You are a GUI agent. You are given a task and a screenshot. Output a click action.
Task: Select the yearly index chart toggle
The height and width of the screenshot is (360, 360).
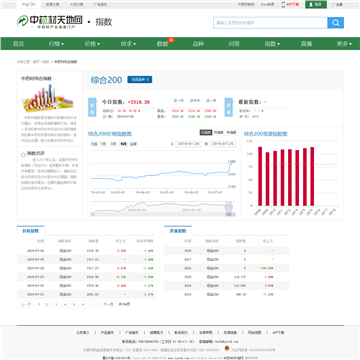click(x=231, y=133)
